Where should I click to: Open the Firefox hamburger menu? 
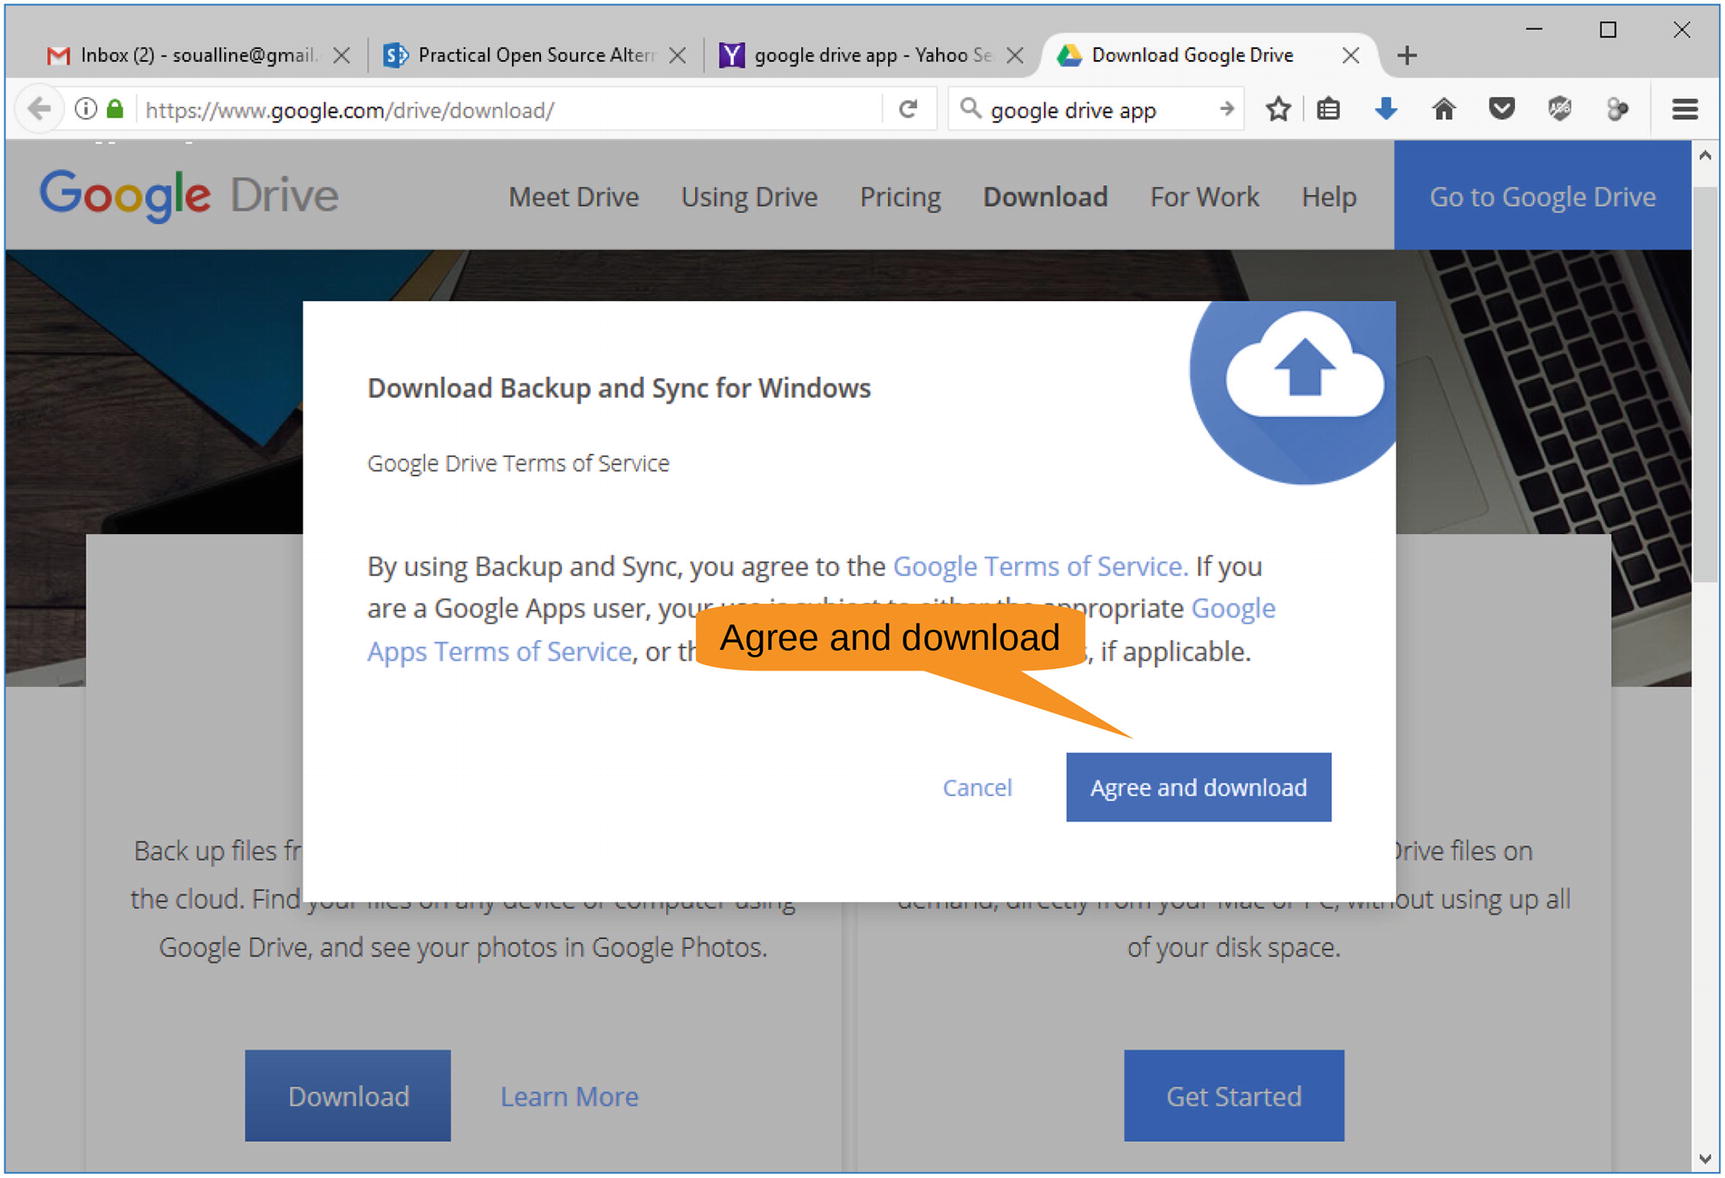[x=1685, y=109]
